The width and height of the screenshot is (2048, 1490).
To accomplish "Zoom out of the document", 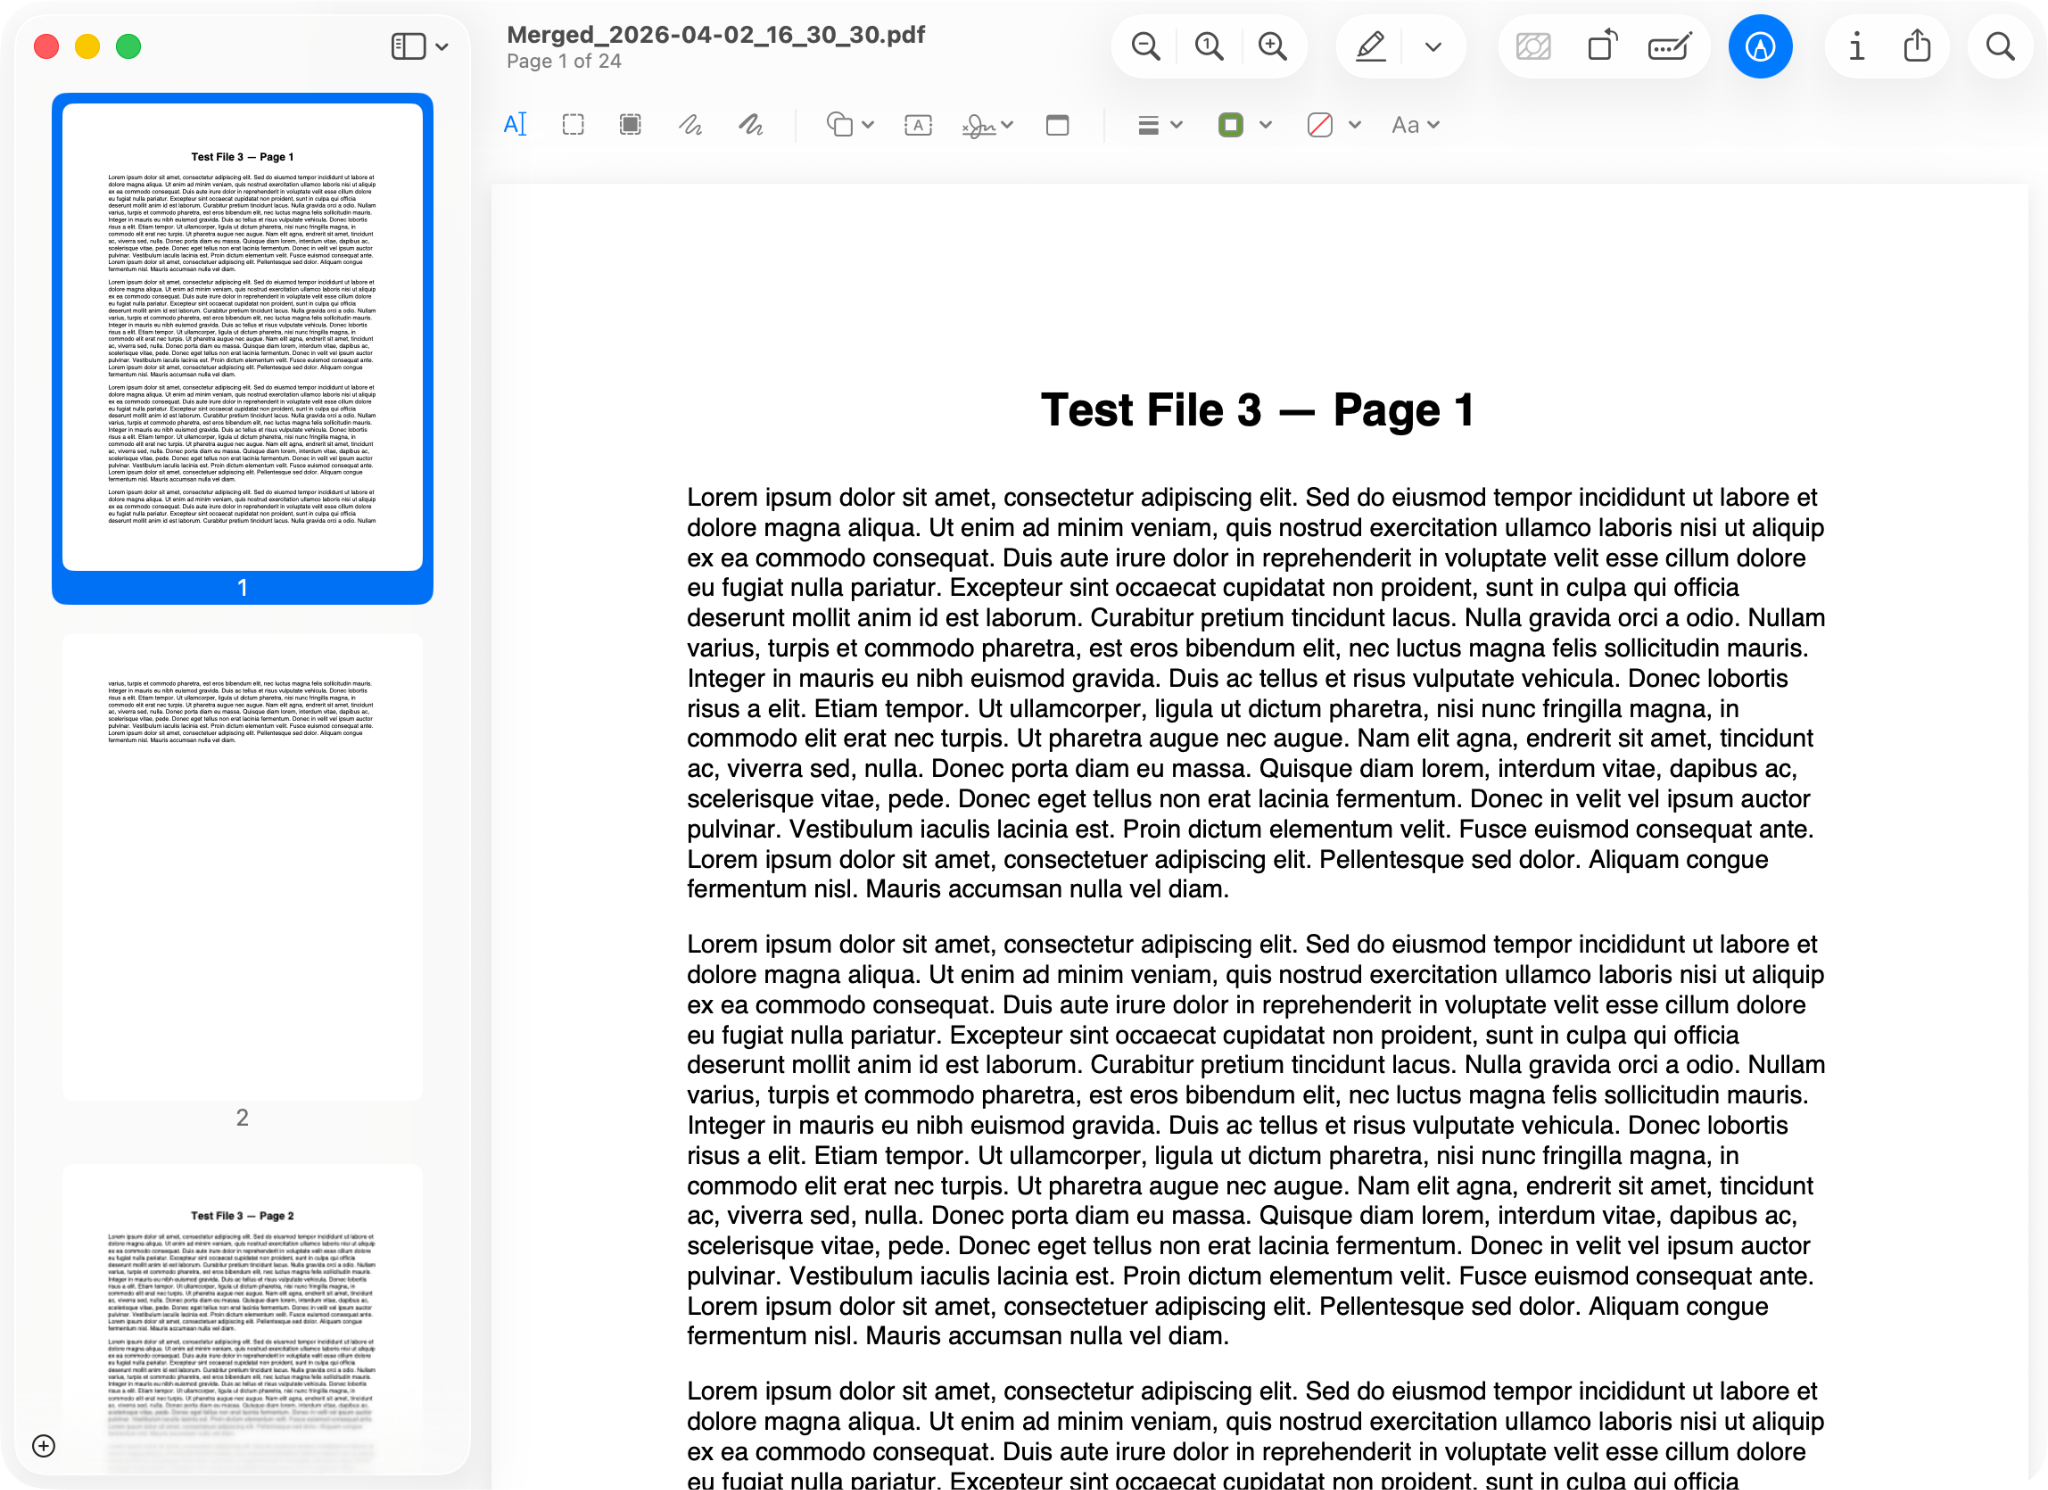I will [1144, 46].
